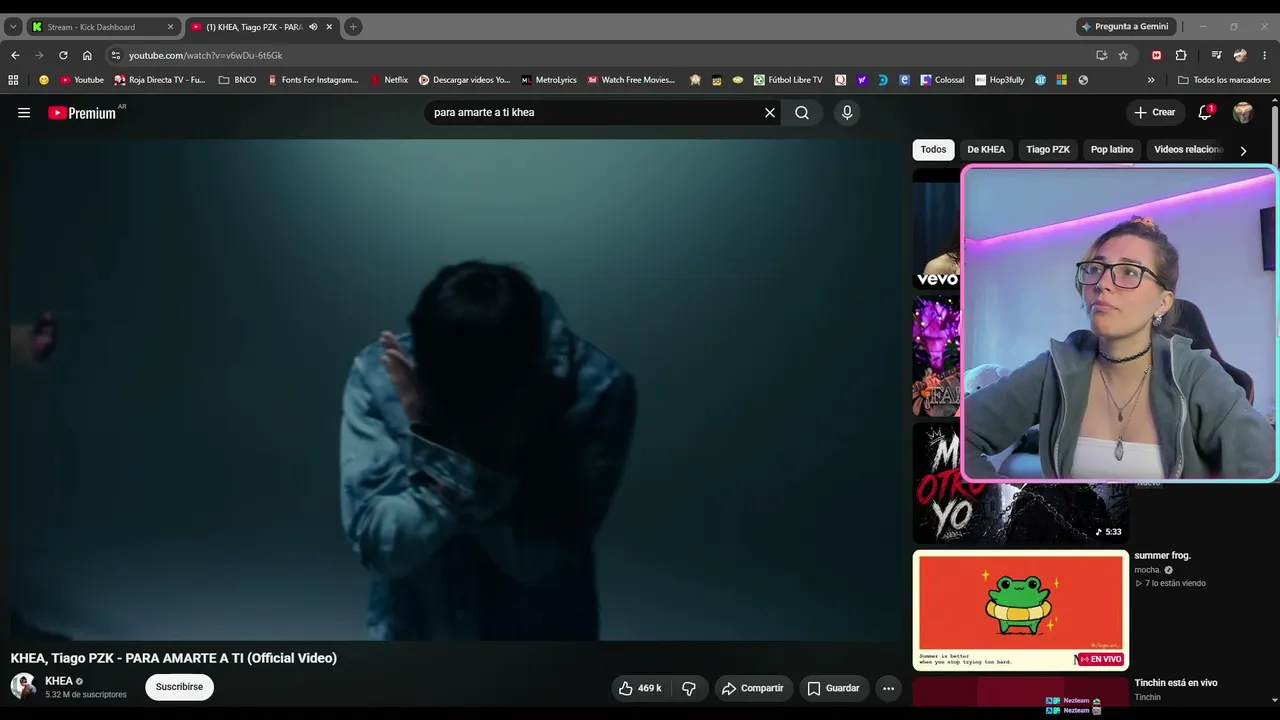The image size is (1280, 720).
Task: Open the Colossal bookmark
Action: coord(942,80)
